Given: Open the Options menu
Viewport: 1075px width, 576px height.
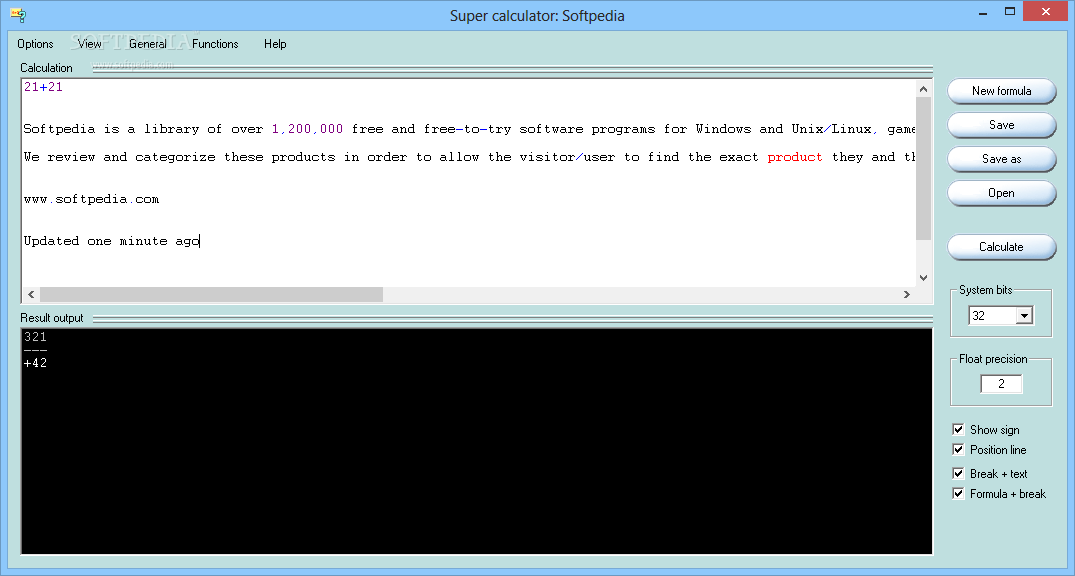Looking at the screenshot, I should coord(35,44).
